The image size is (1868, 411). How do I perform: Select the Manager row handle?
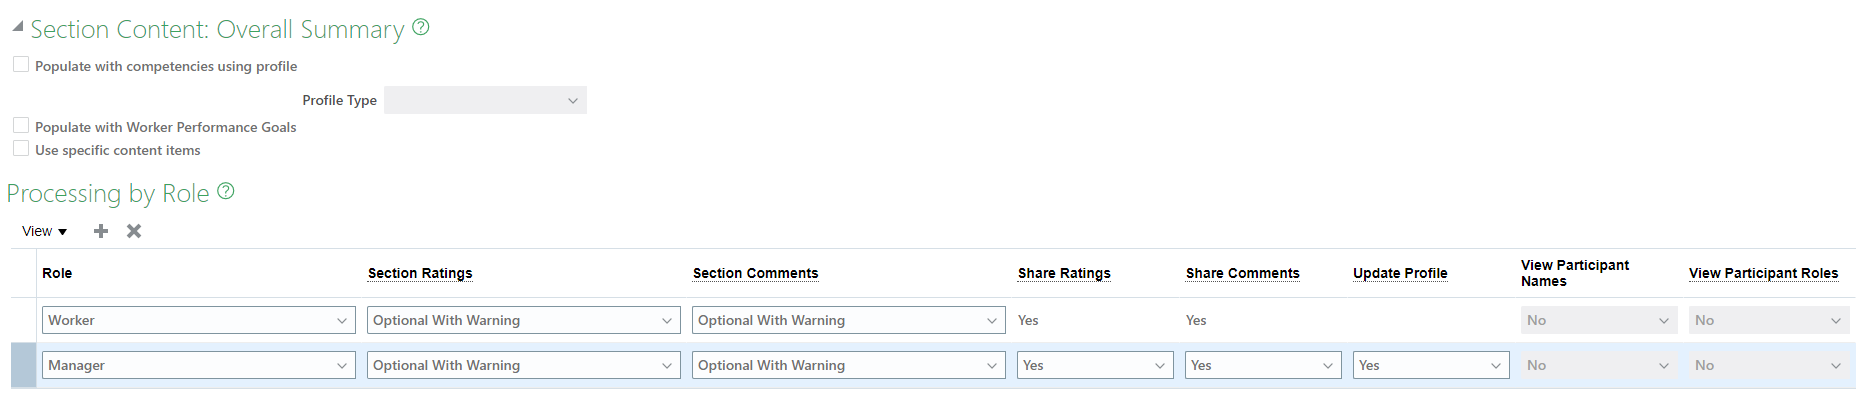click(23, 365)
